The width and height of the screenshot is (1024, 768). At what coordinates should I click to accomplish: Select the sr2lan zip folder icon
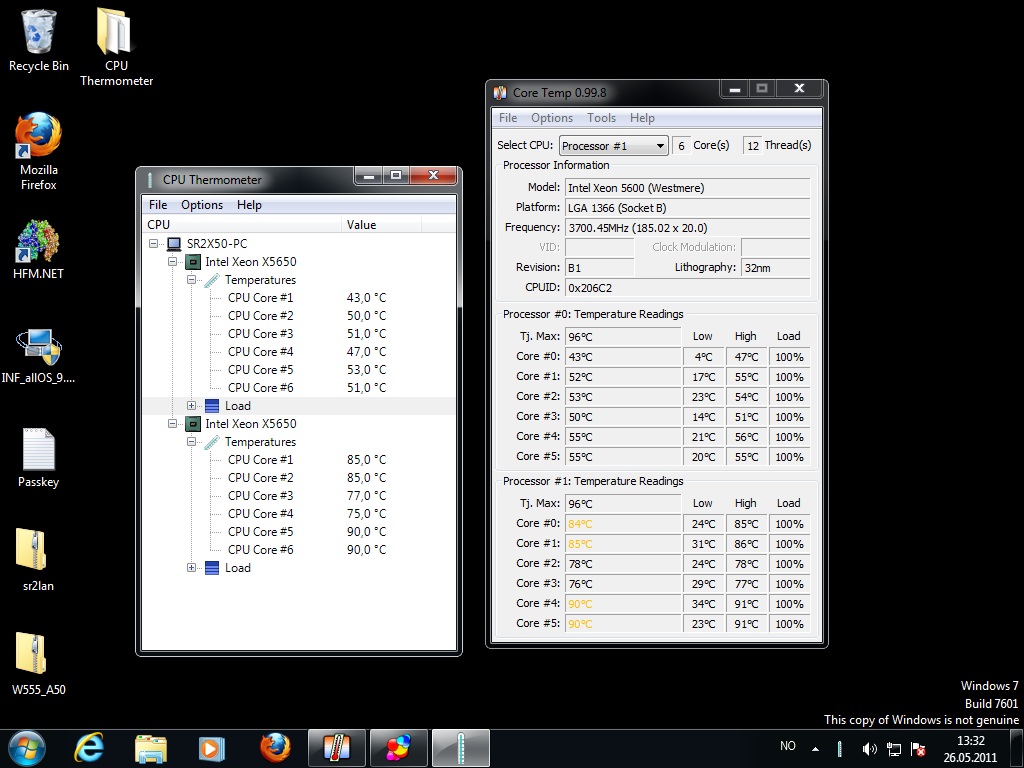(39, 560)
